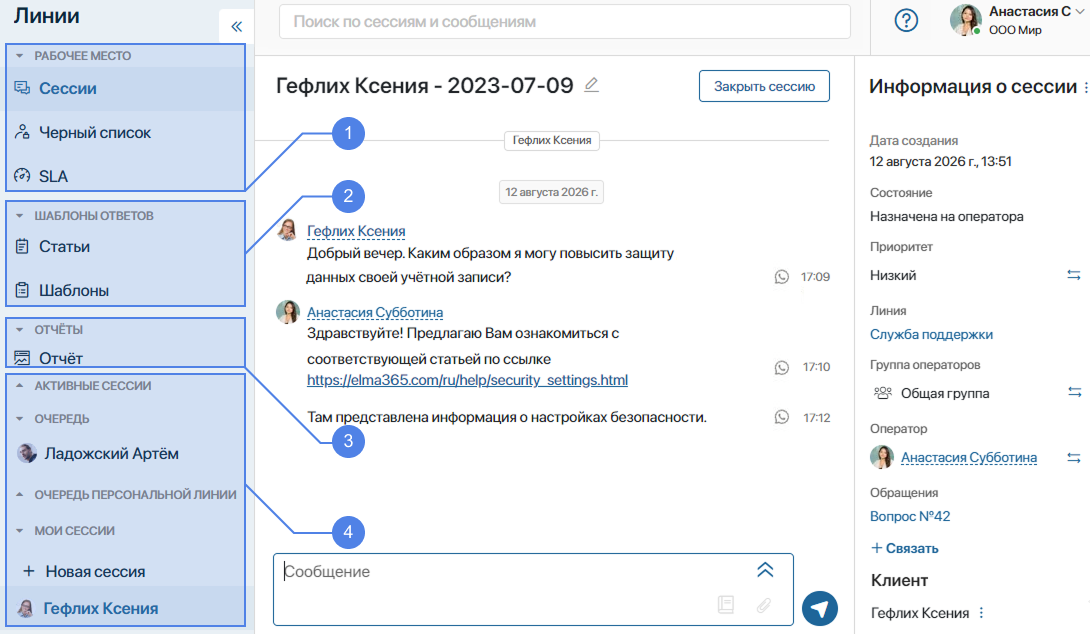Click the ООО Мир company label
Screen dimensions: 1090x634
pos(1015,30)
